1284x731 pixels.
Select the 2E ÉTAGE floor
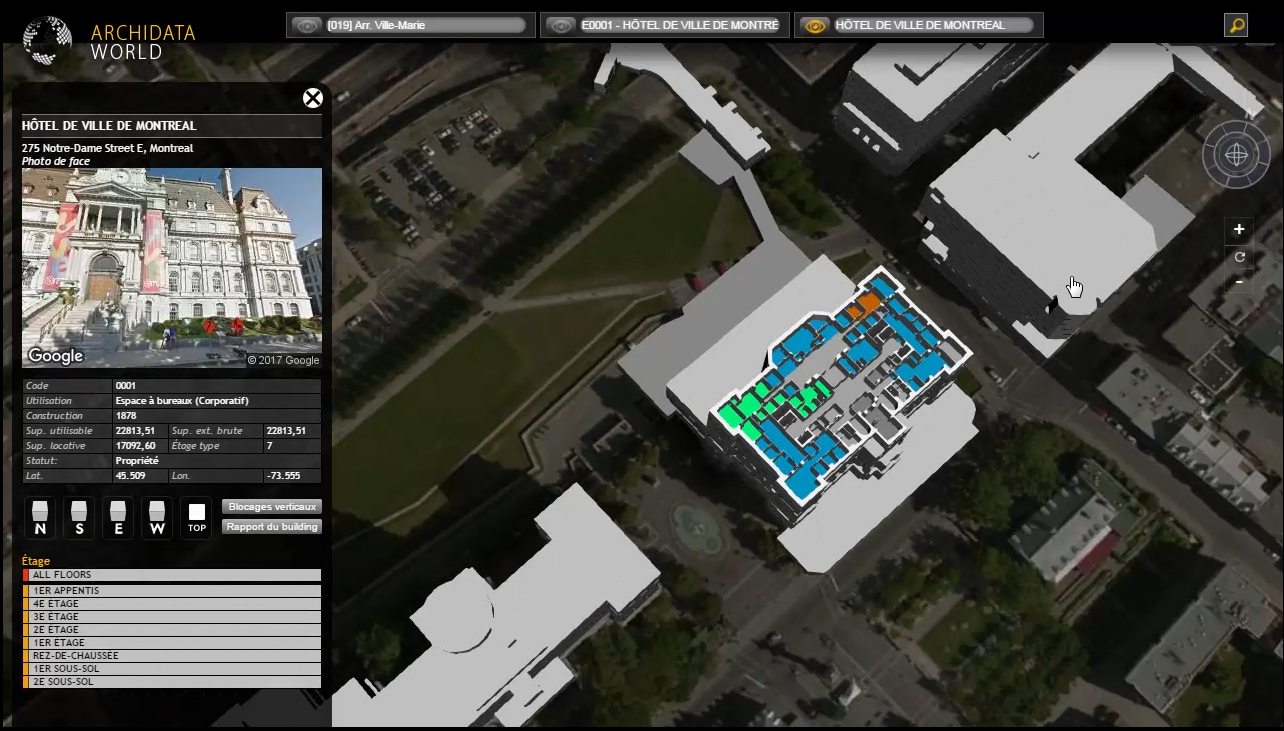tap(172, 630)
